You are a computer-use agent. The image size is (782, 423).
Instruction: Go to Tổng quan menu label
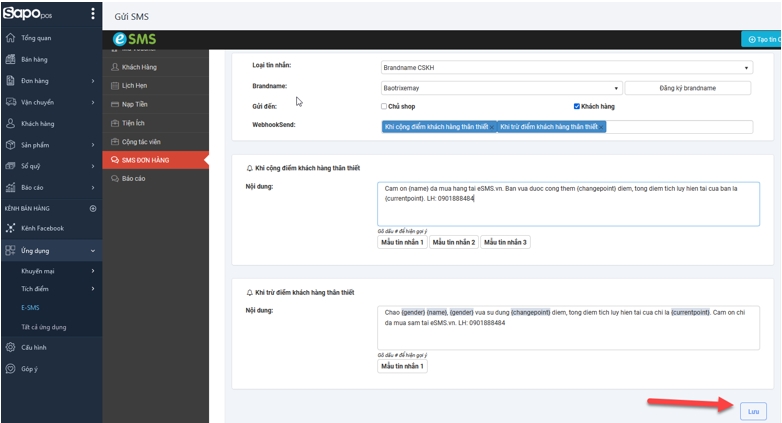click(36, 38)
